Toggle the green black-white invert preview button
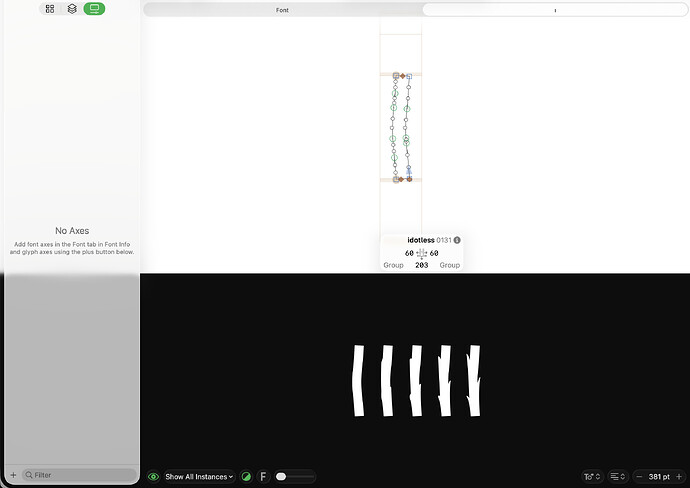 click(246, 477)
